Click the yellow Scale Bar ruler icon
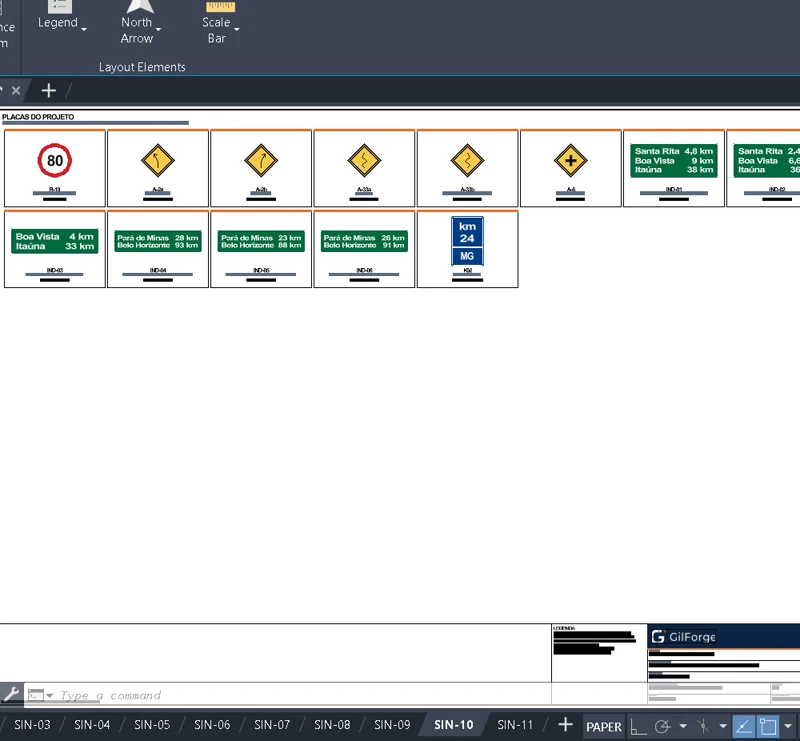Image resolution: width=800 pixels, height=741 pixels. coord(220,6)
